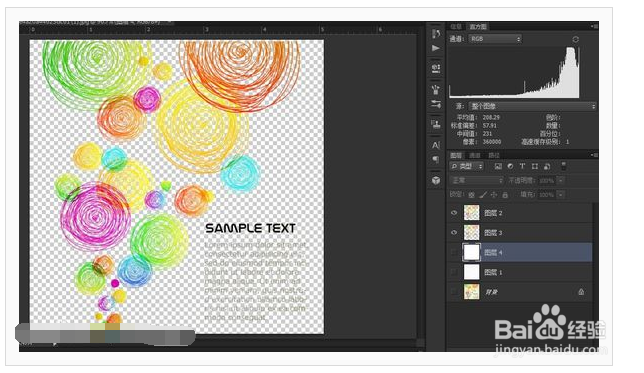The image size is (644, 373).
Task: Open the History panel icon in the dock
Action: coord(436,33)
